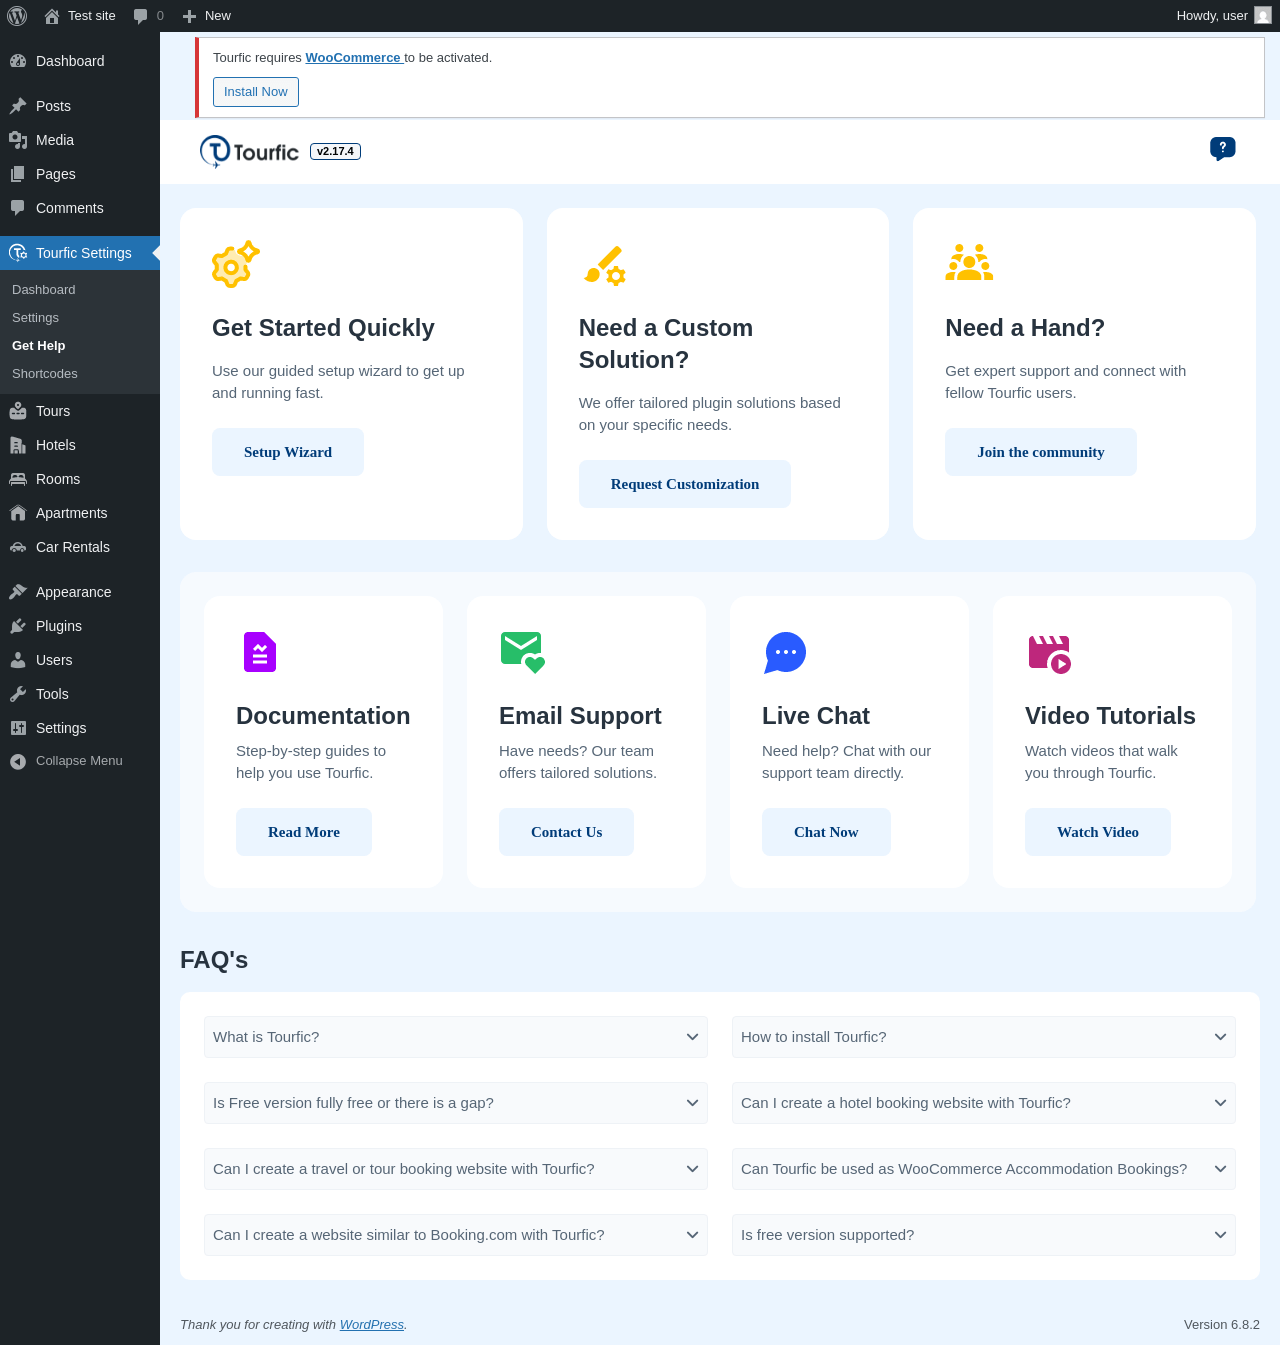The height and width of the screenshot is (1345, 1280).
Task: Open the blue help chat icon
Action: pyautogui.click(x=1222, y=149)
